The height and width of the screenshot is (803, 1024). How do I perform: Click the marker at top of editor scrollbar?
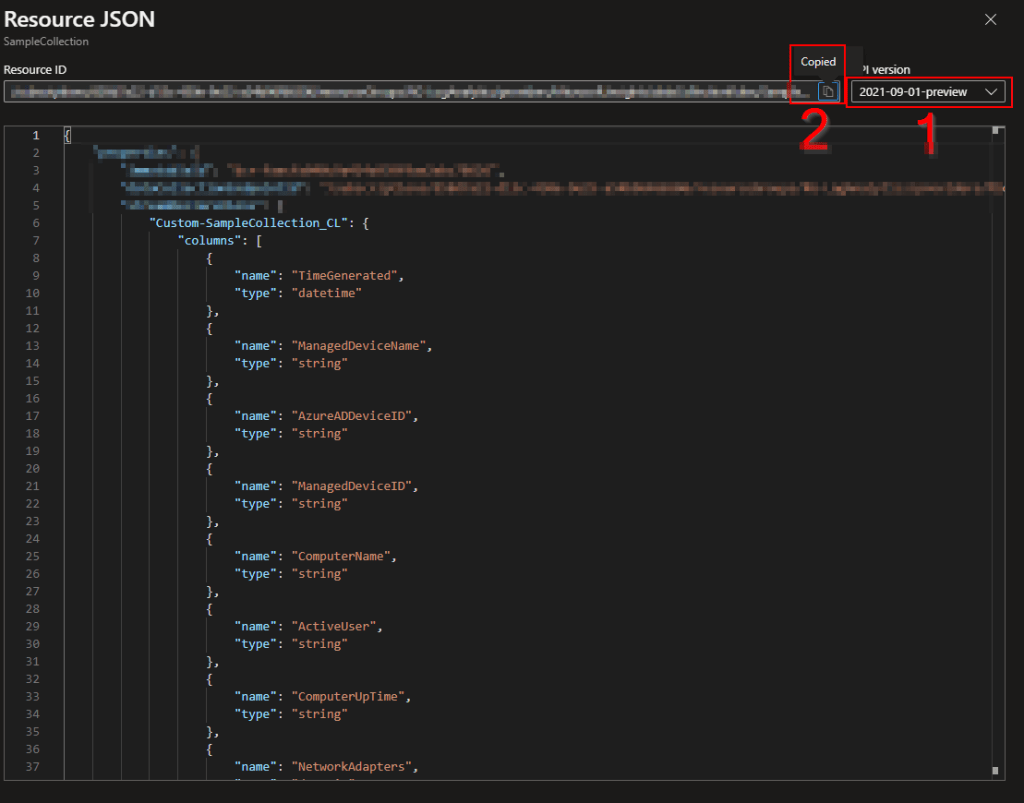pyautogui.click(x=995, y=131)
